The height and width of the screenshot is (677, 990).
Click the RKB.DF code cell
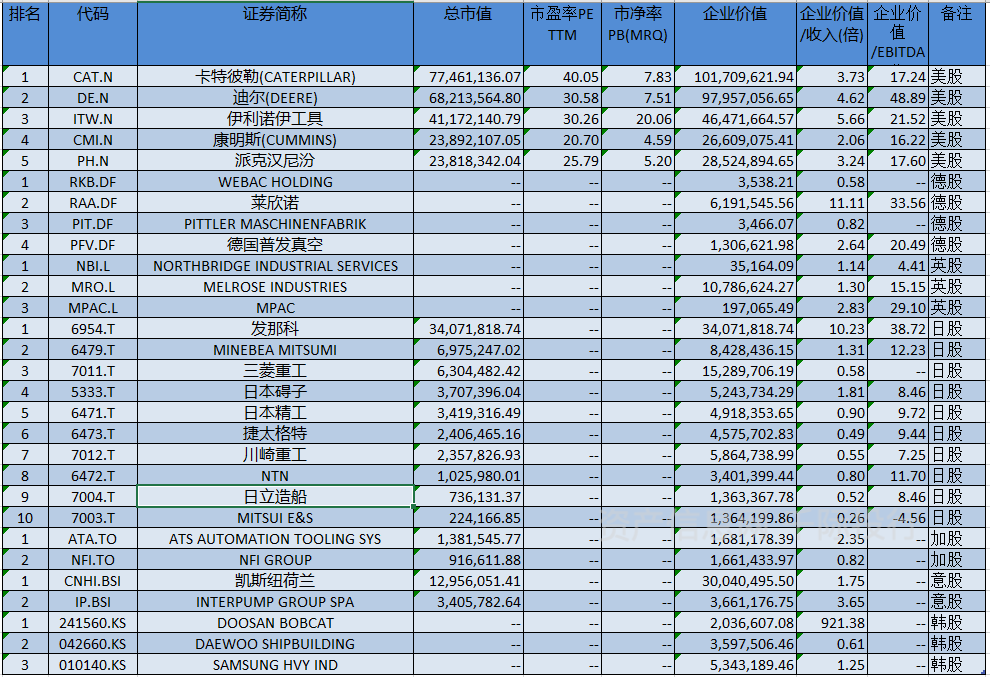click(93, 182)
